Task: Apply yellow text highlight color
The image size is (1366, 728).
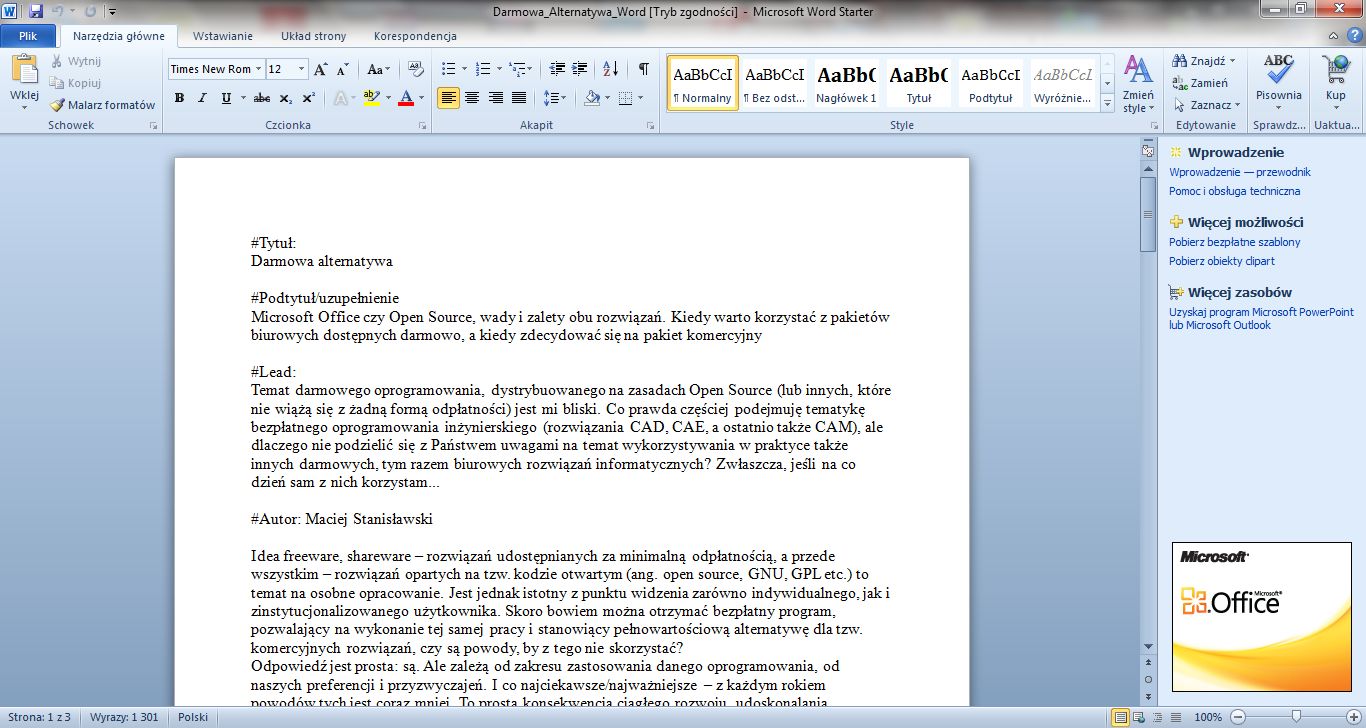Action: 371,98
